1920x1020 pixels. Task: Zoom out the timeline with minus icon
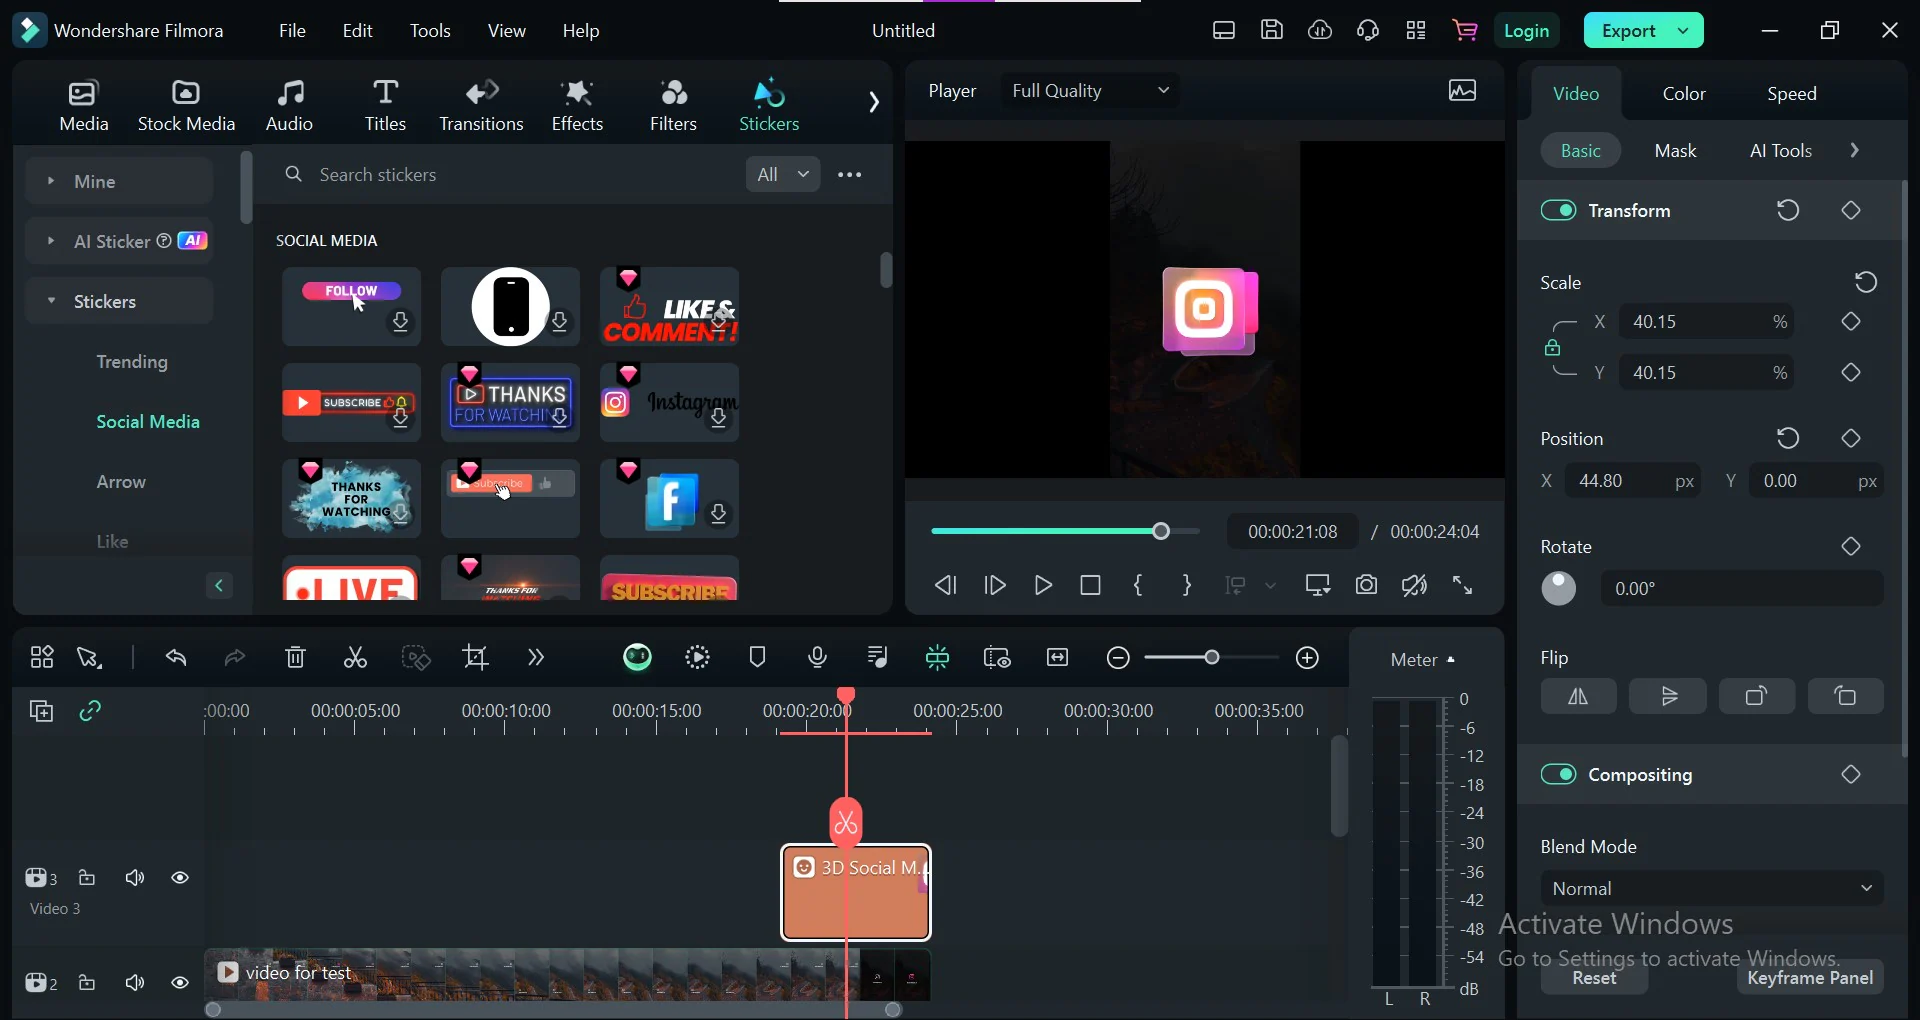point(1118,658)
